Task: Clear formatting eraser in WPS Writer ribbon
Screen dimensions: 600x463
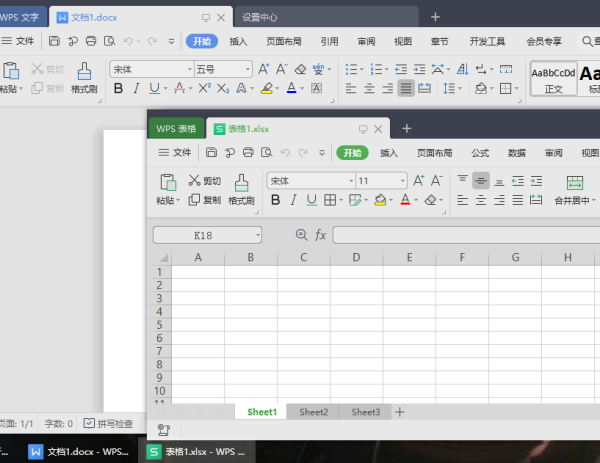Action: [300, 69]
